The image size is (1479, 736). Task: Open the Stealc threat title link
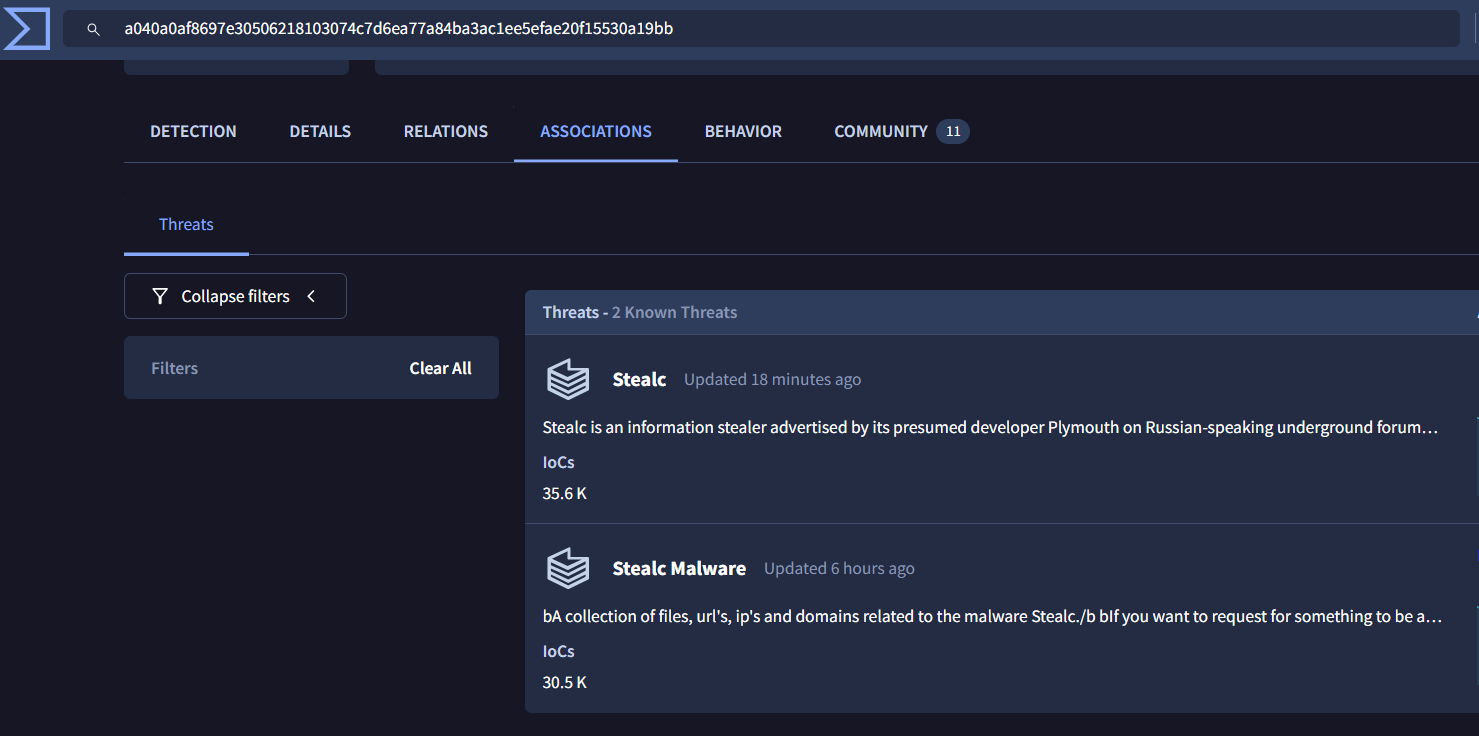tap(639, 379)
